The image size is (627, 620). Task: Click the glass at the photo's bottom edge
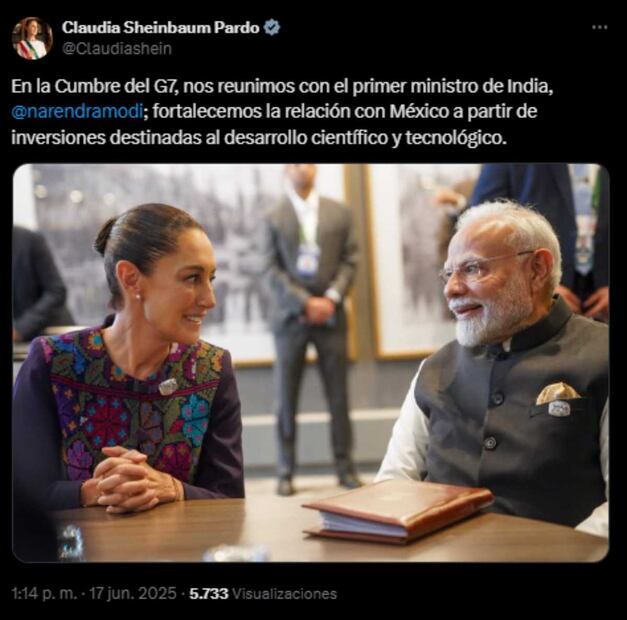(x=236, y=554)
